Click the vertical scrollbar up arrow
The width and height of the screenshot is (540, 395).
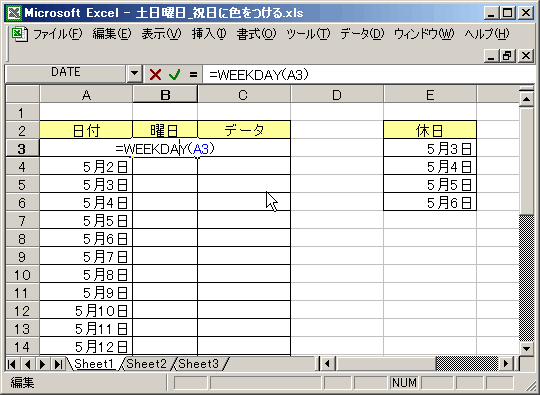pyautogui.click(x=526, y=99)
